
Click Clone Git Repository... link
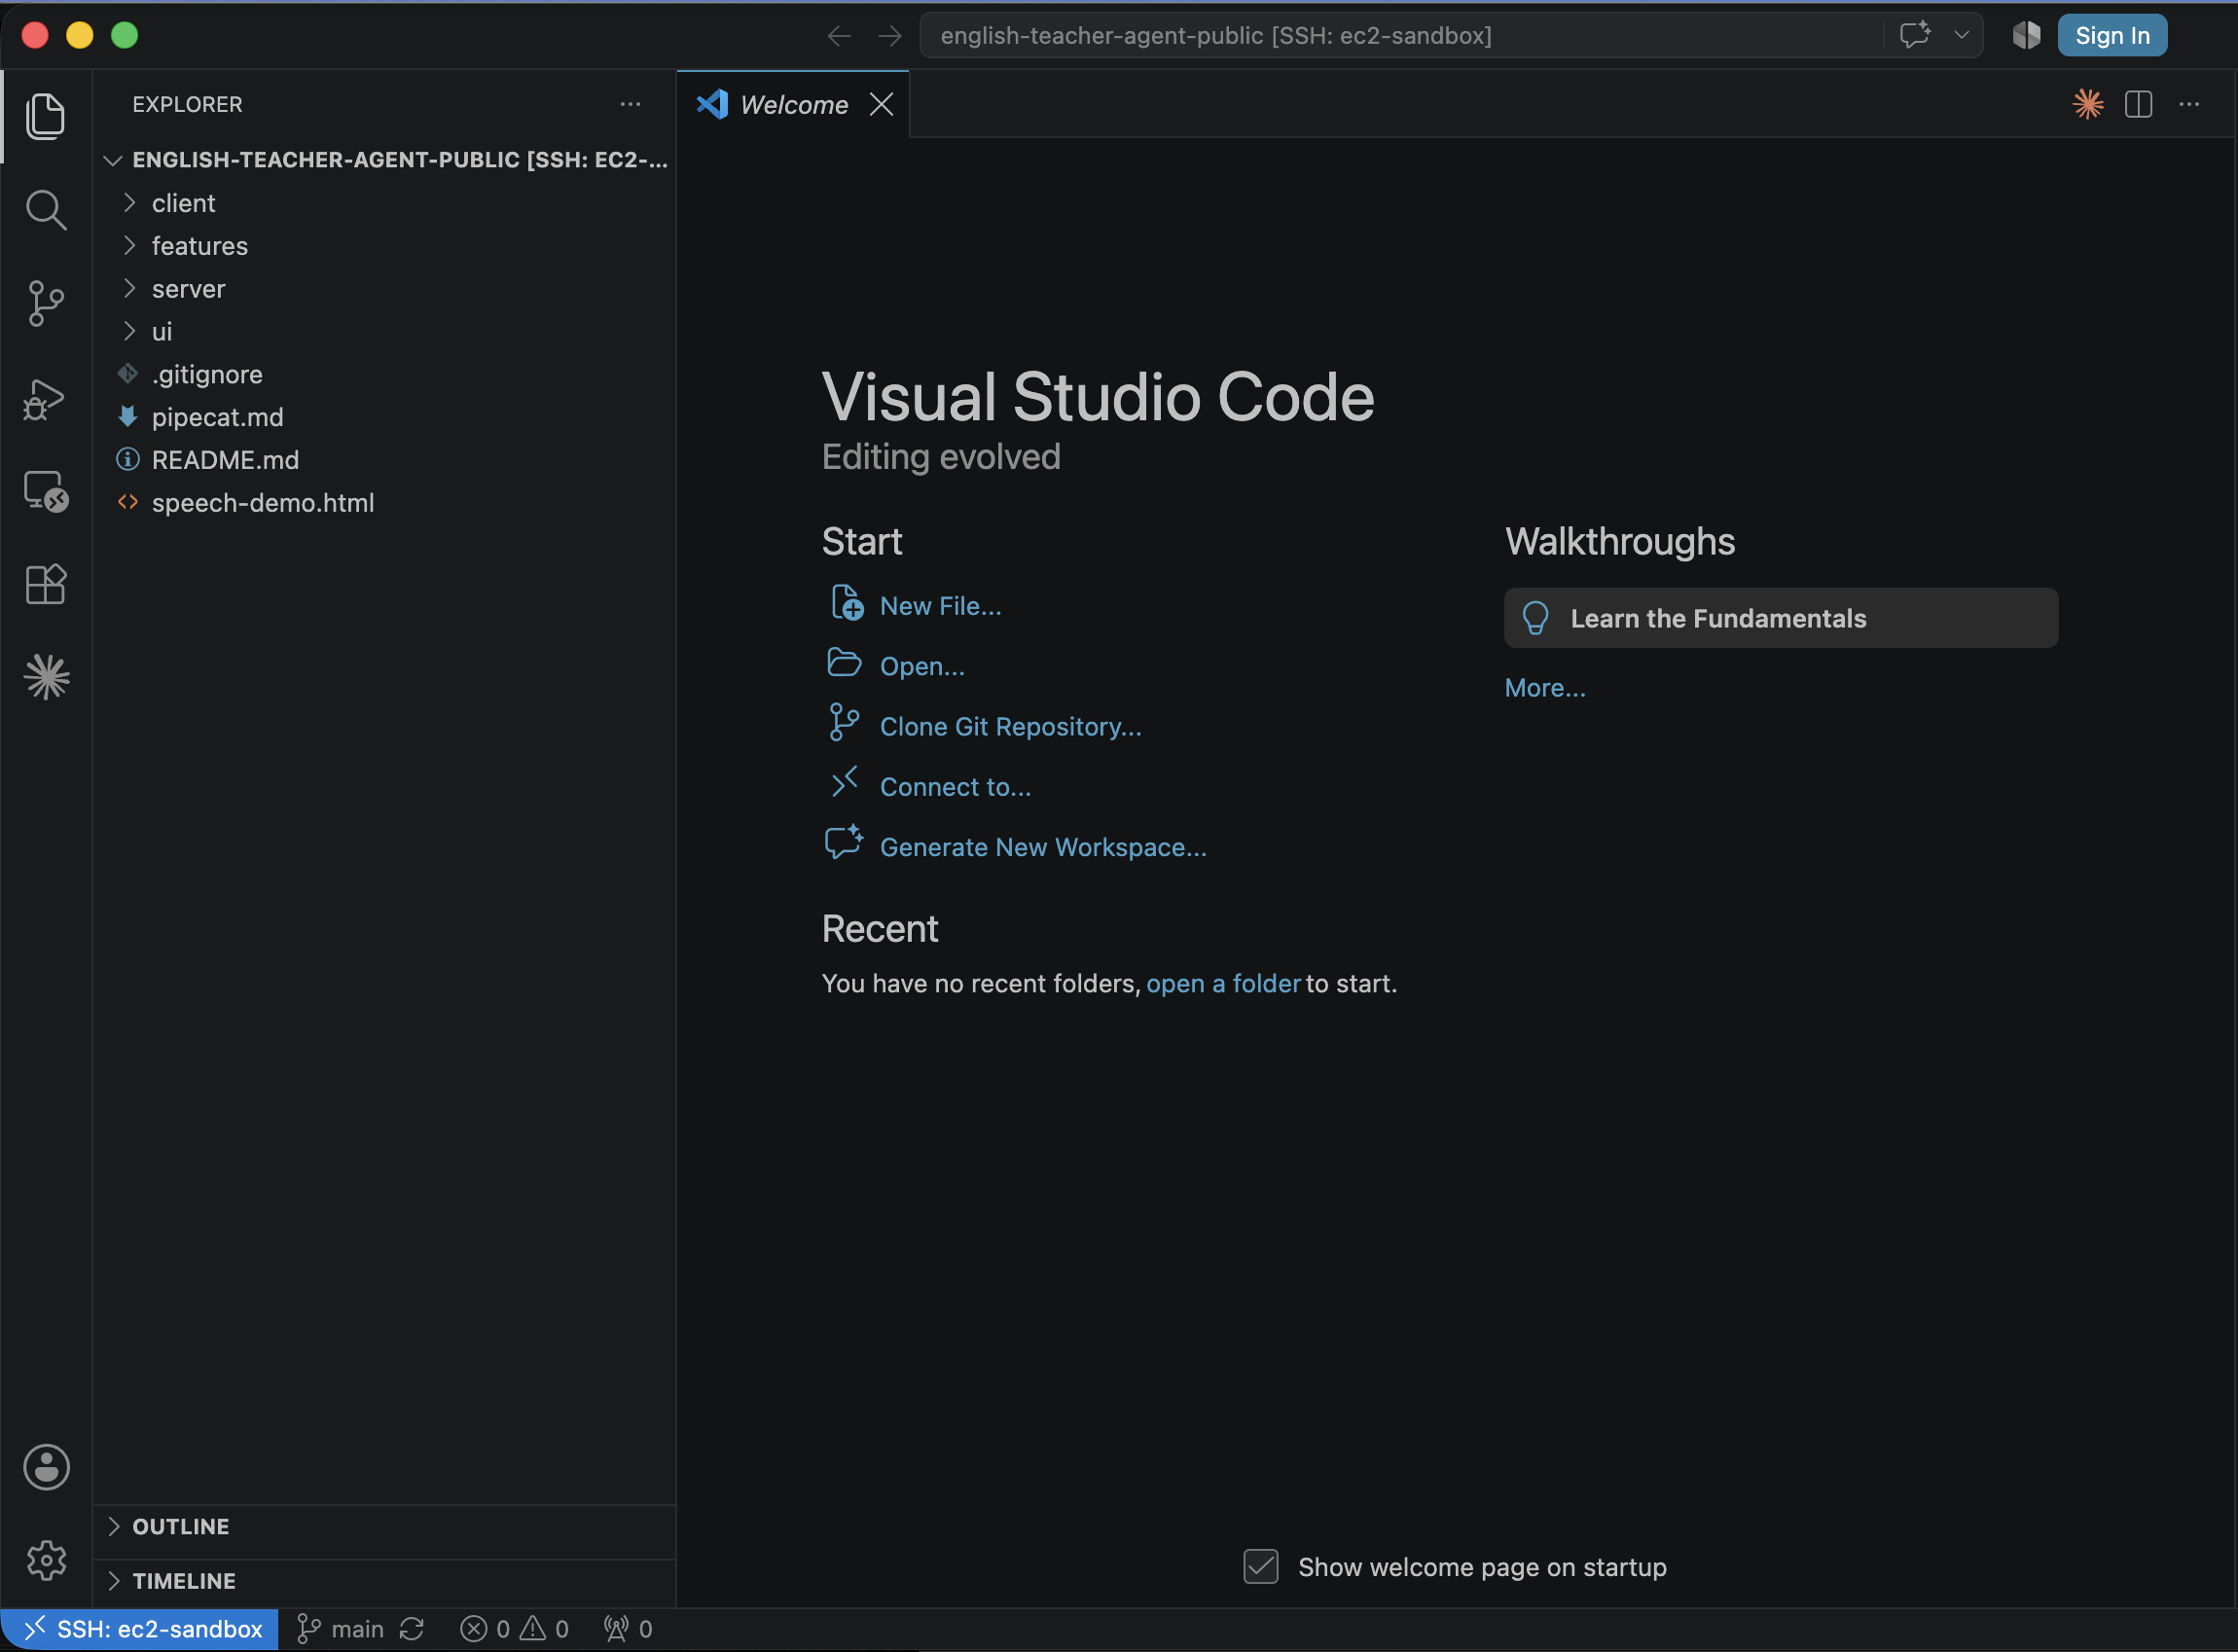click(x=1010, y=727)
